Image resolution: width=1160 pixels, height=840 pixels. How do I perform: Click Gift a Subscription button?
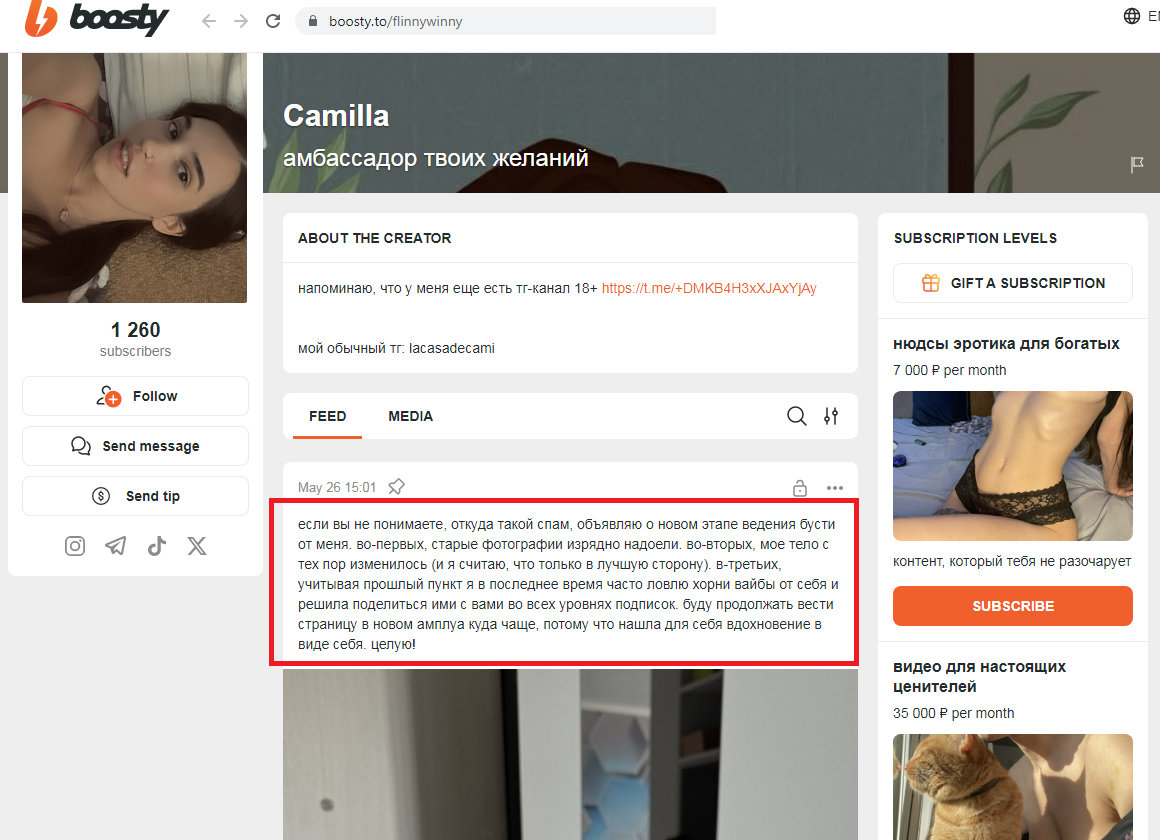pos(1012,283)
